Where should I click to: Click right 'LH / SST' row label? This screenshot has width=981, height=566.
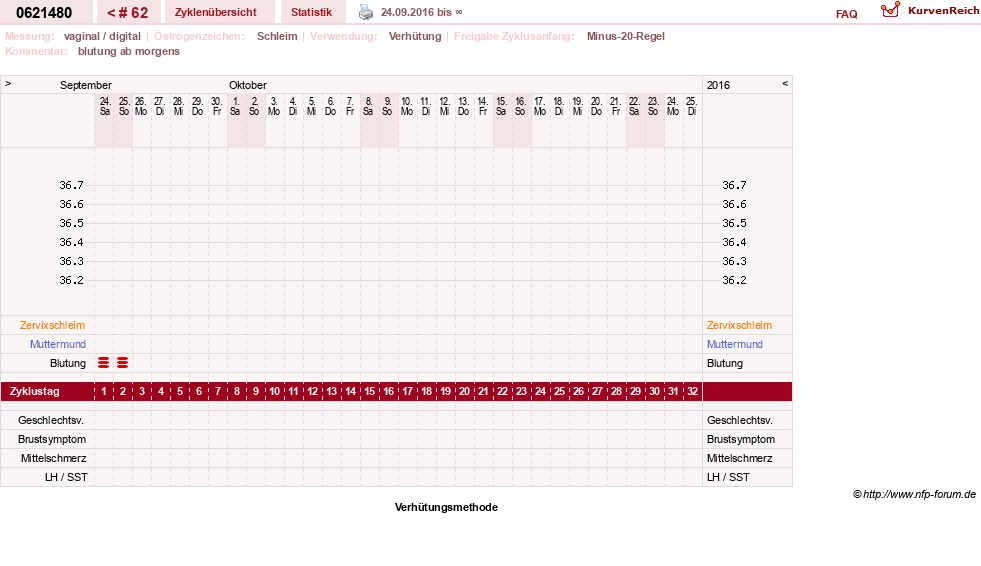click(x=728, y=477)
